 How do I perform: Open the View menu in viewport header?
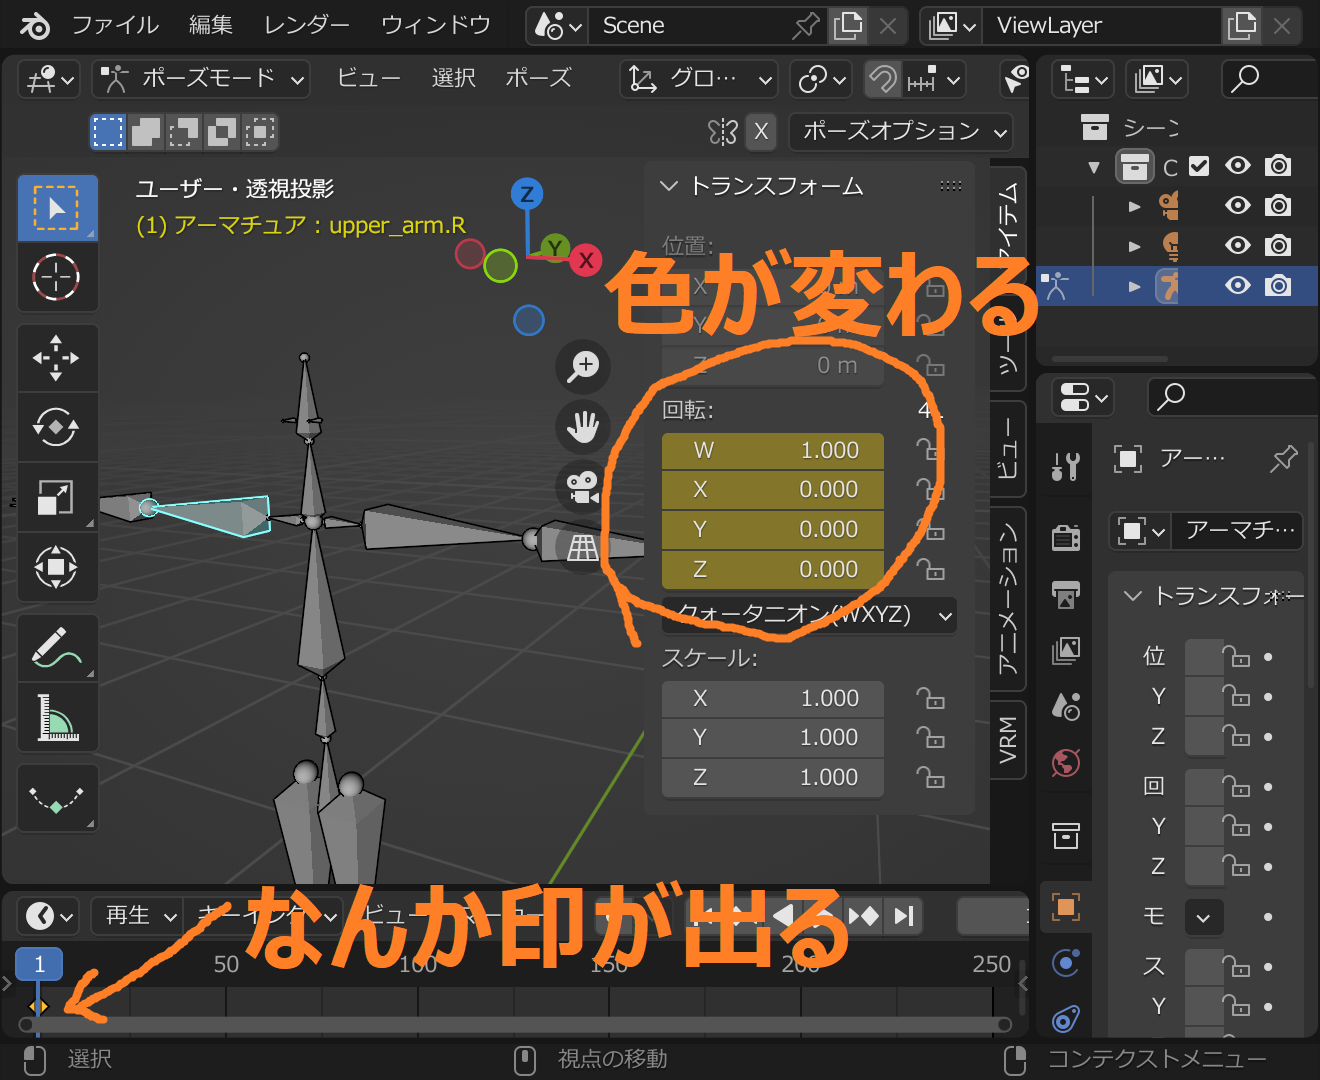tap(369, 79)
